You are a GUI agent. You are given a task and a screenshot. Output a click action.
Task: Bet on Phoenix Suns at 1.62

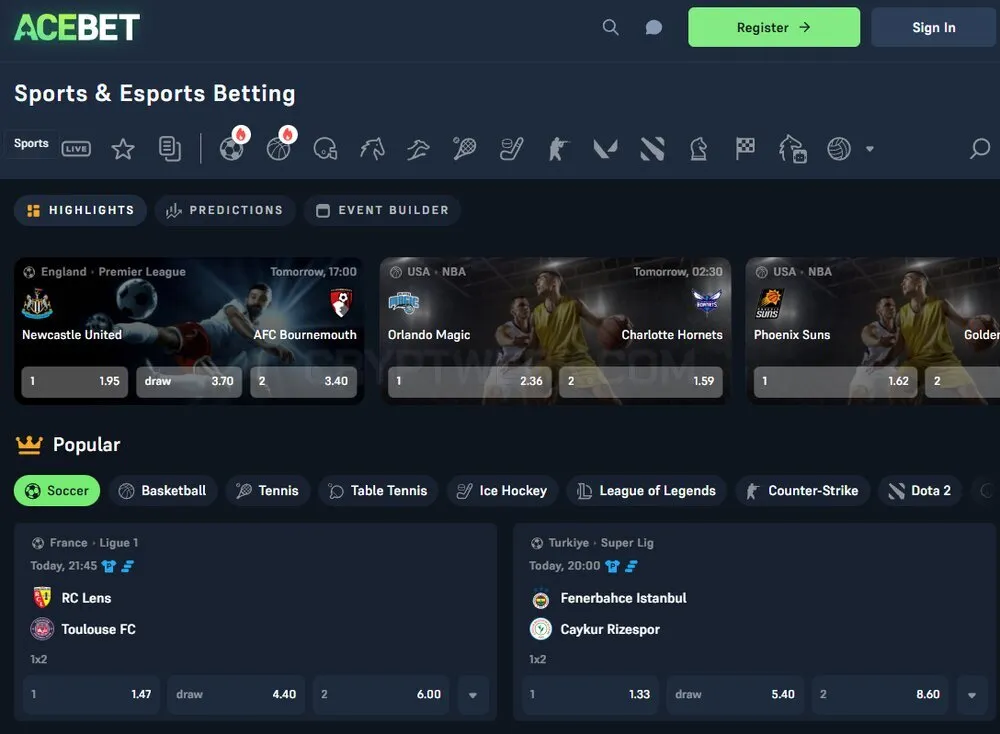[835, 381]
